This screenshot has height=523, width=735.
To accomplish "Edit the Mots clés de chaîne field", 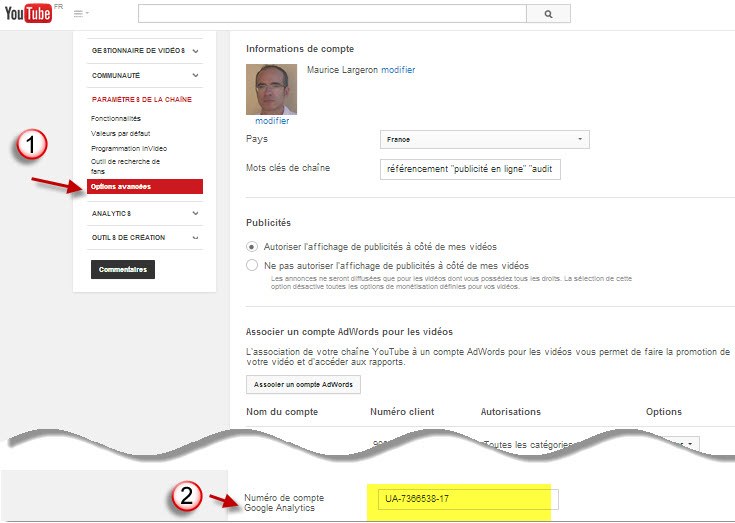I will (x=470, y=169).
